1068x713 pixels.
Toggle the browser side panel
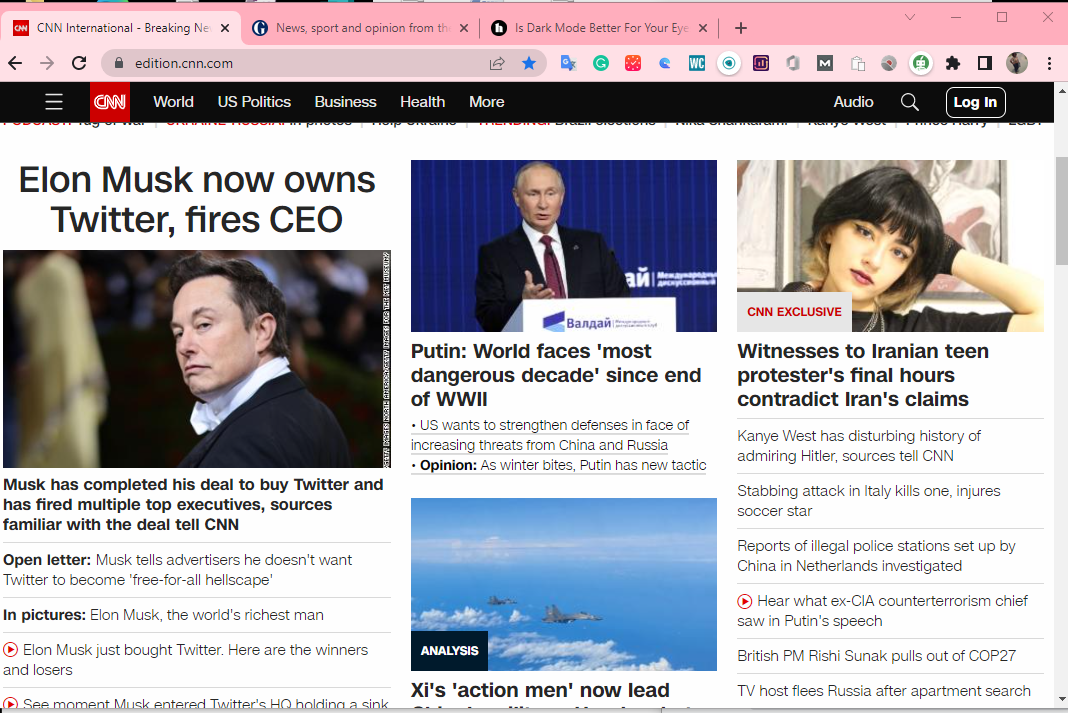click(985, 63)
